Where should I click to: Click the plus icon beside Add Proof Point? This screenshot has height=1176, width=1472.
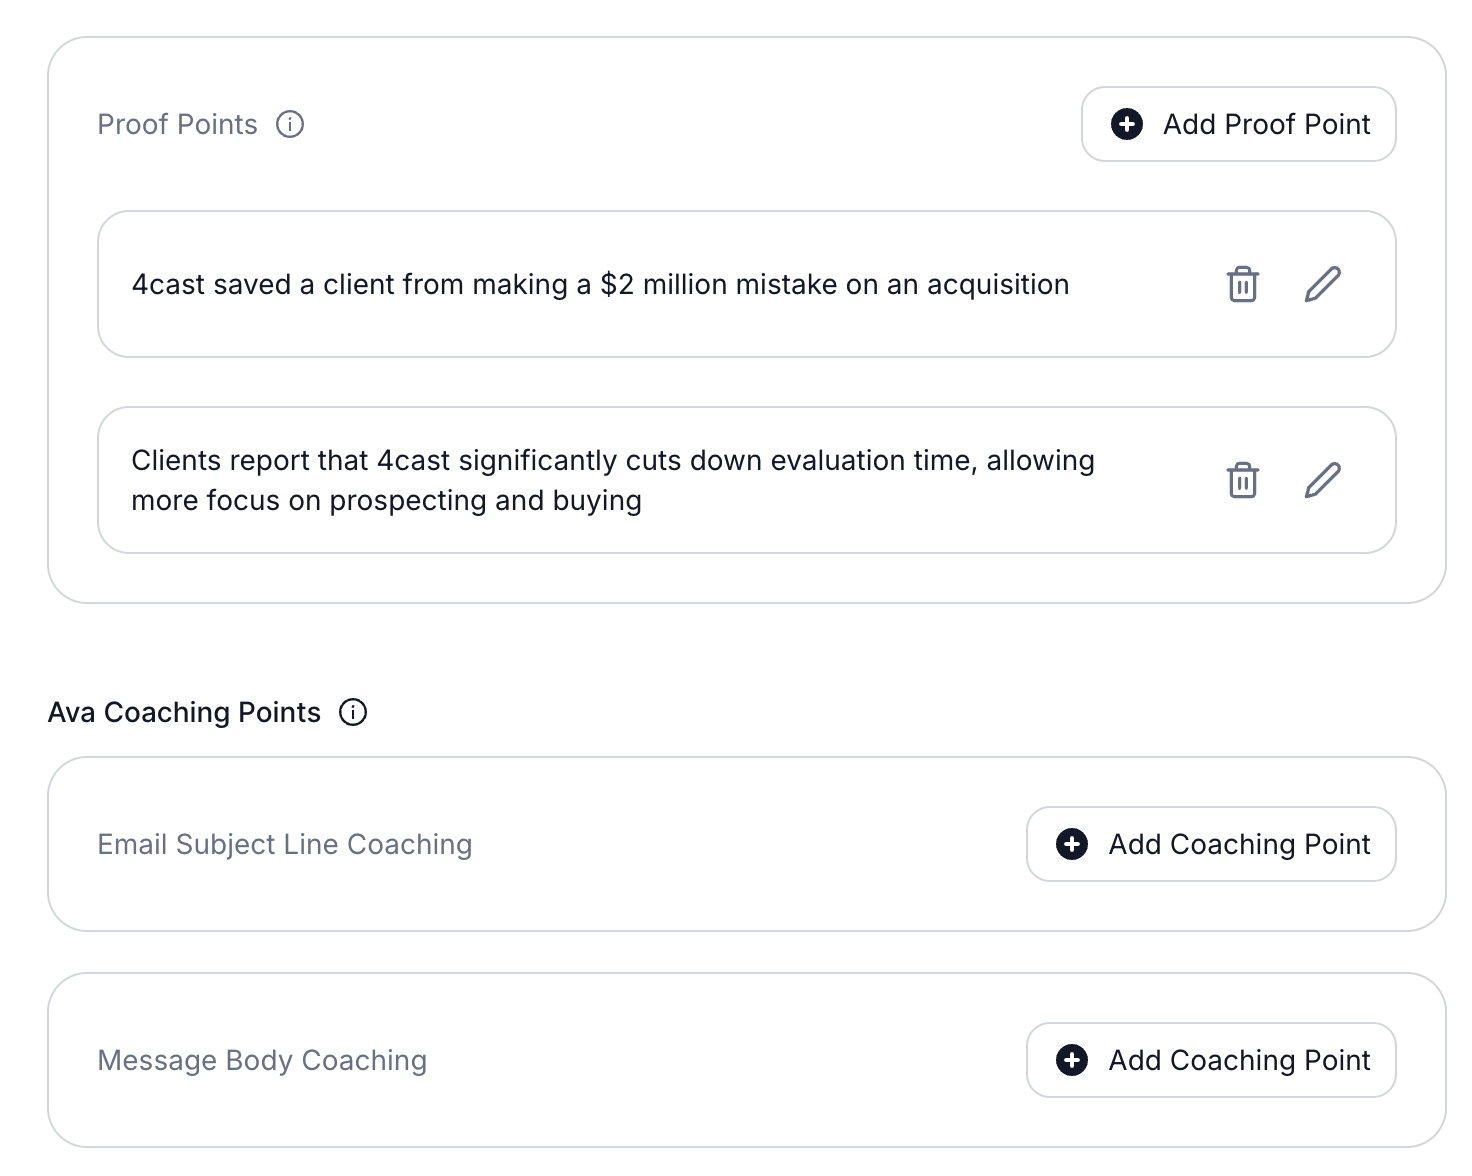pyautogui.click(x=1127, y=124)
